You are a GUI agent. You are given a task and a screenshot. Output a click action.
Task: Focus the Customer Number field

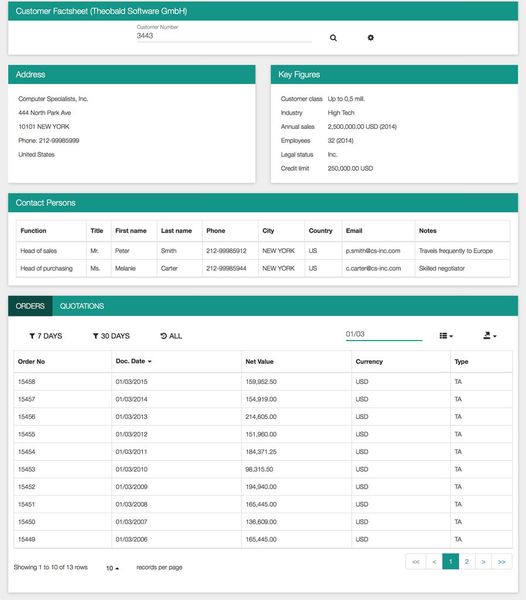224,36
